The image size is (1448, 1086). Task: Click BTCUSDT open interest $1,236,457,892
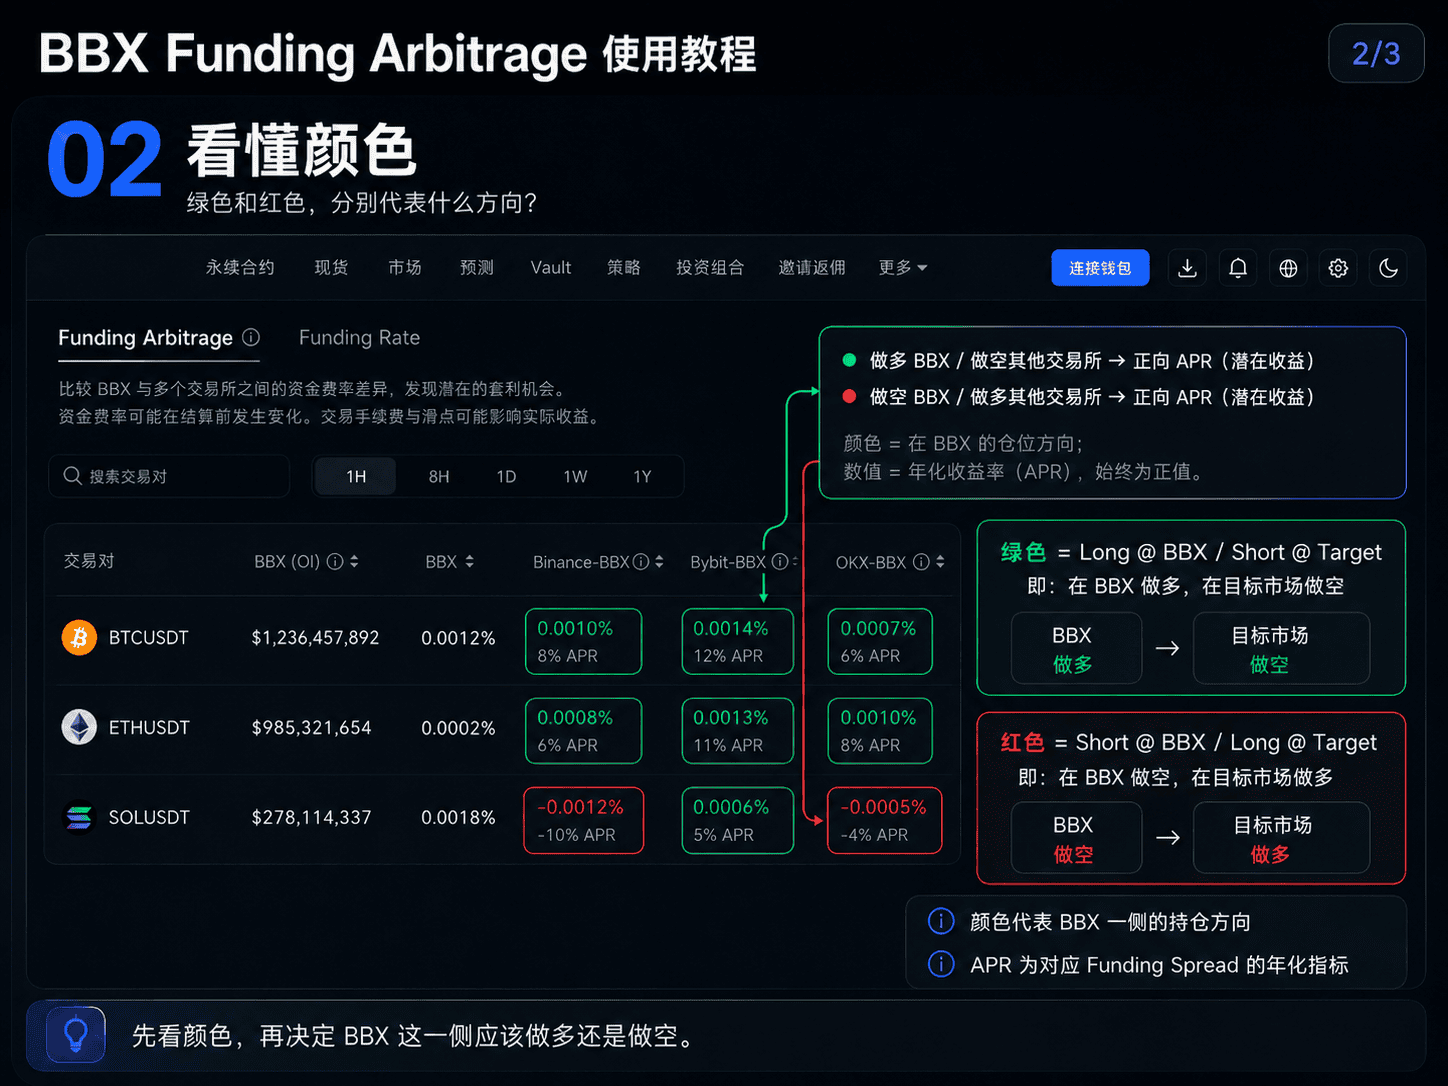point(315,637)
